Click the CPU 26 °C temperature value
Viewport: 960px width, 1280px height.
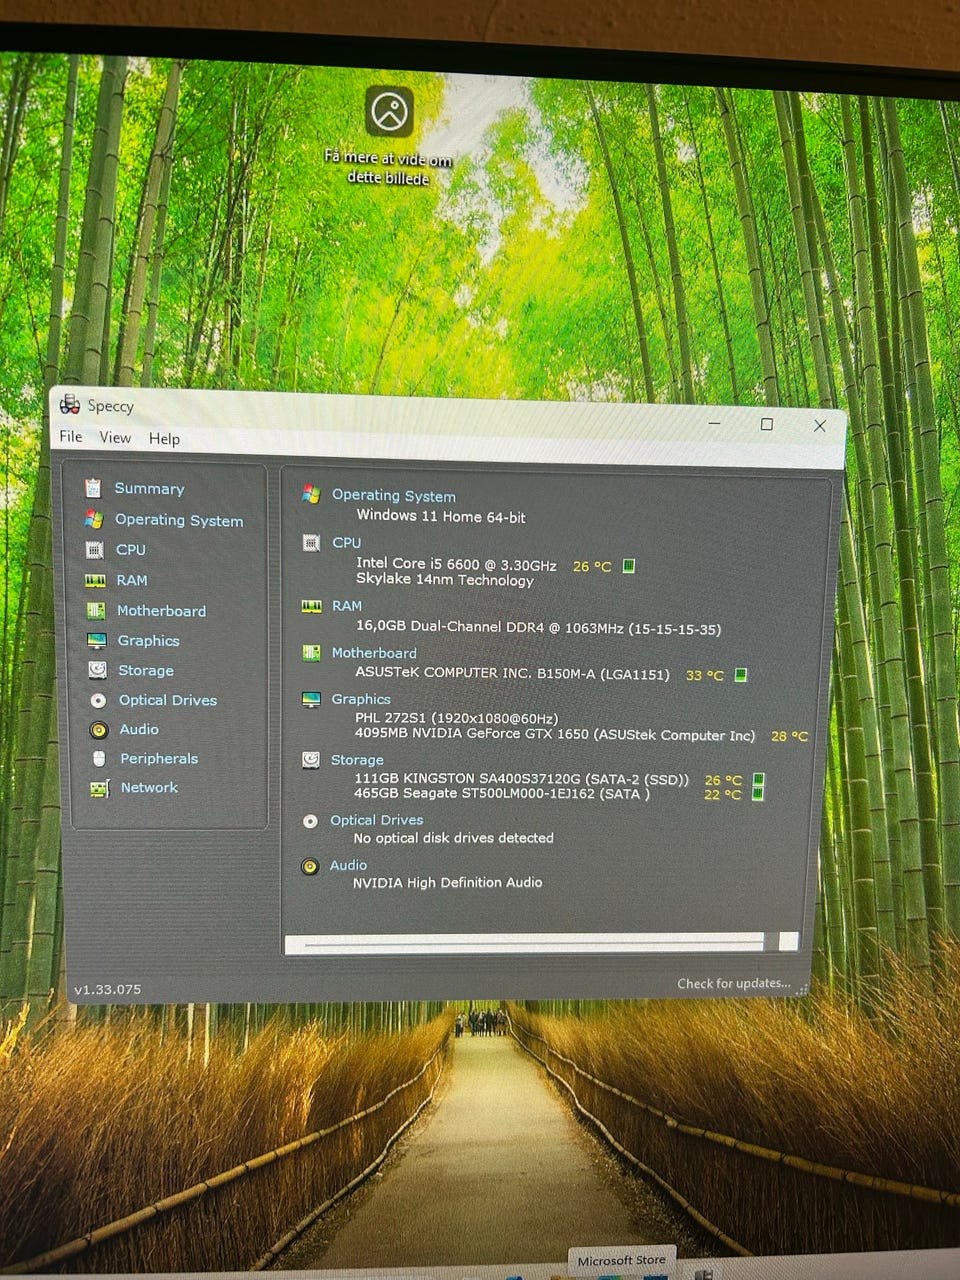591,566
